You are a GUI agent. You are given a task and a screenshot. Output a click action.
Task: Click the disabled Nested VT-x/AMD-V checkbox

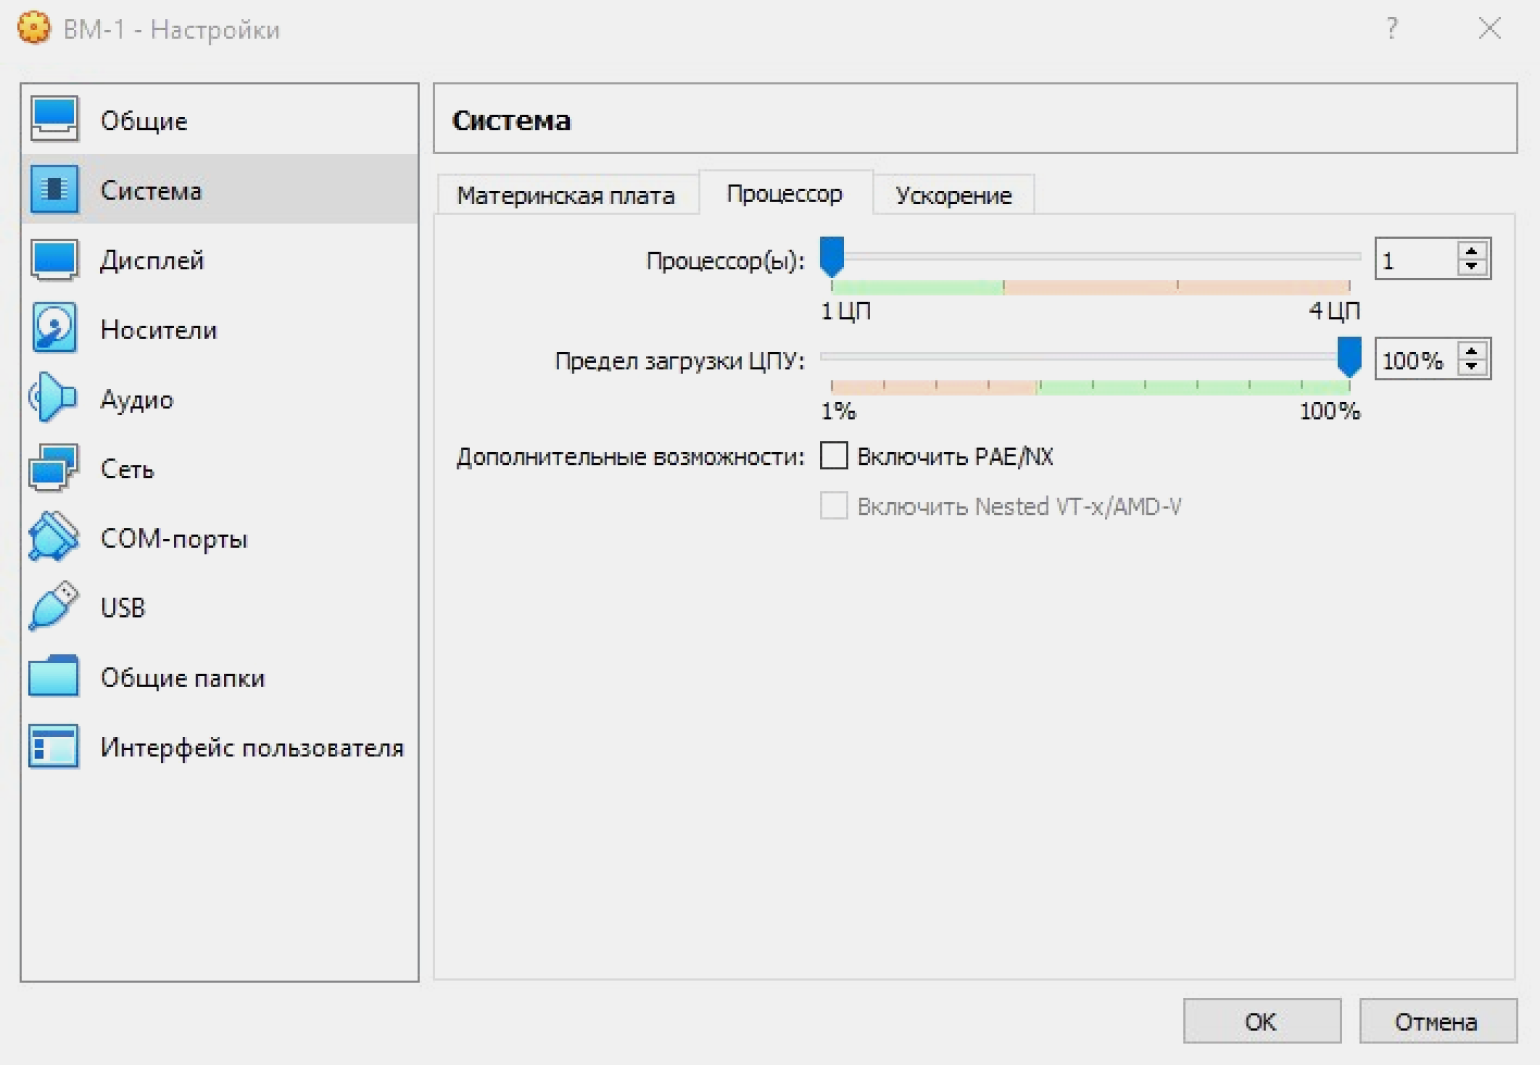click(834, 506)
